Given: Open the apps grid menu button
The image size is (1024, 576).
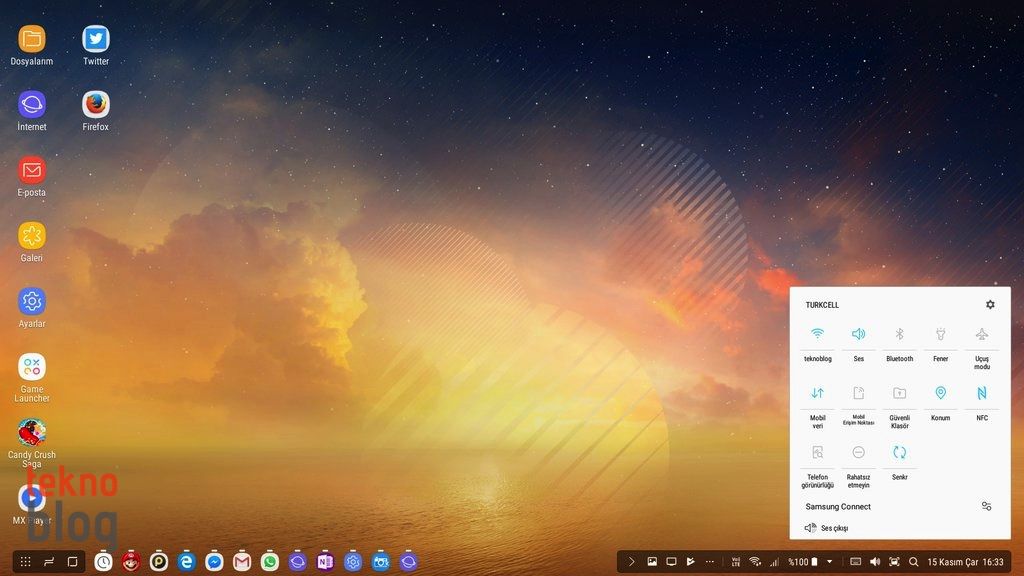Looking at the screenshot, I should pos(26,562).
